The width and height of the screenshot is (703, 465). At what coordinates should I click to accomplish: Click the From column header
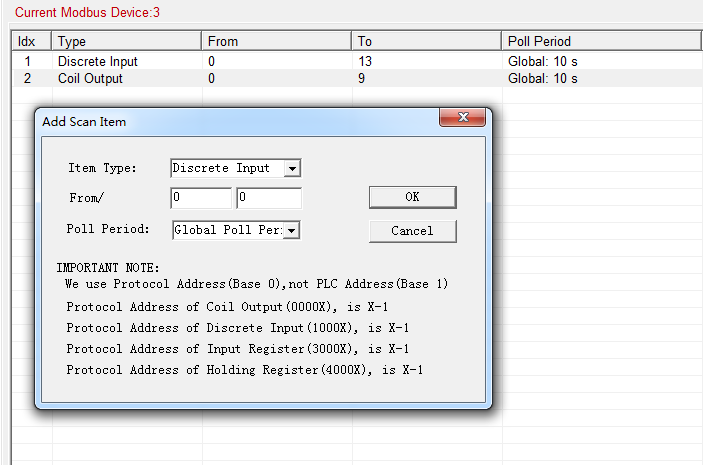[275, 41]
